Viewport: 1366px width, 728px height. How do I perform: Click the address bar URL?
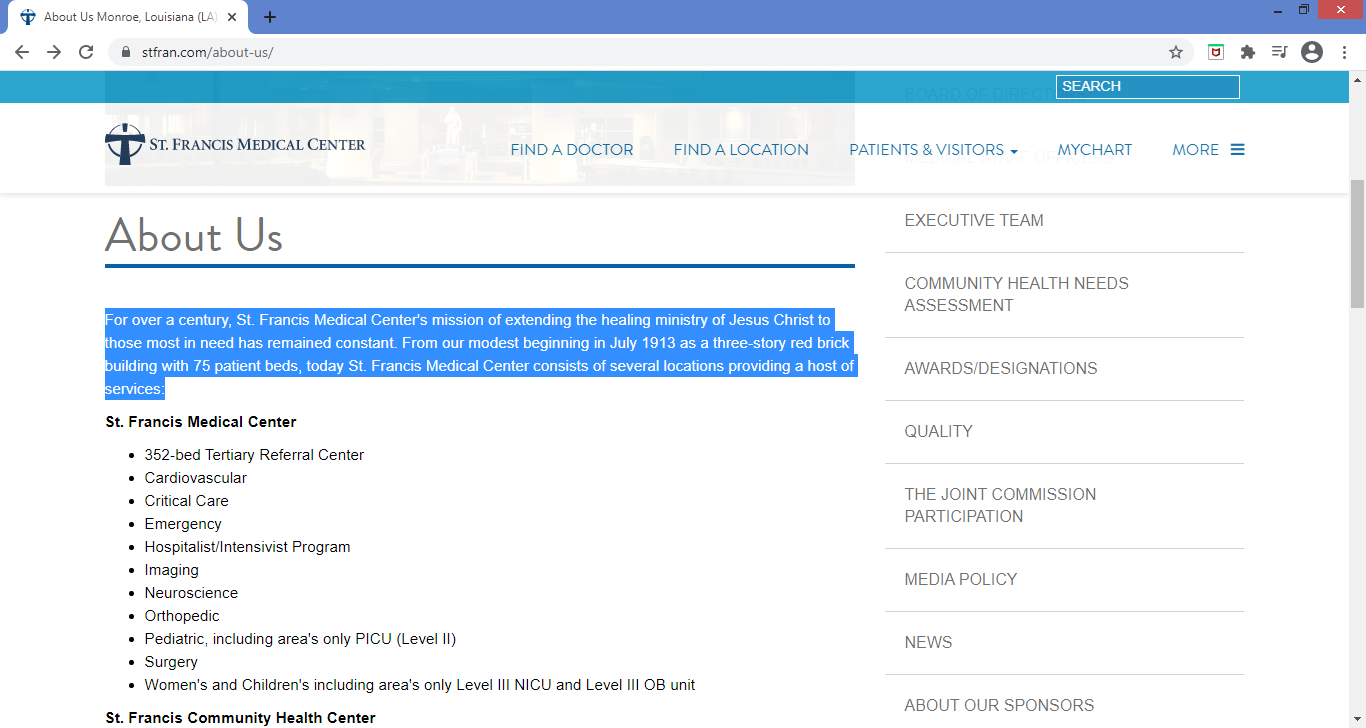207,52
